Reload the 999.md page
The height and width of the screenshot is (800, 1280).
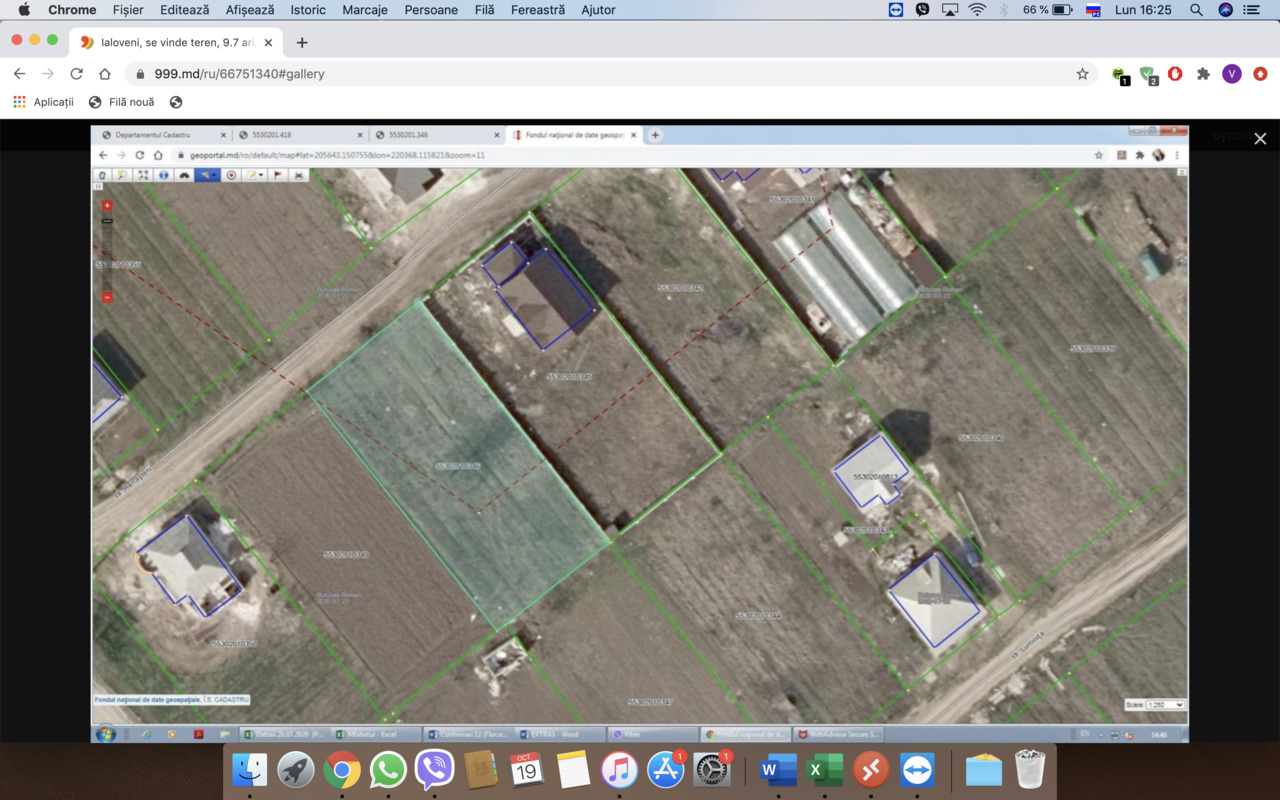click(x=76, y=74)
